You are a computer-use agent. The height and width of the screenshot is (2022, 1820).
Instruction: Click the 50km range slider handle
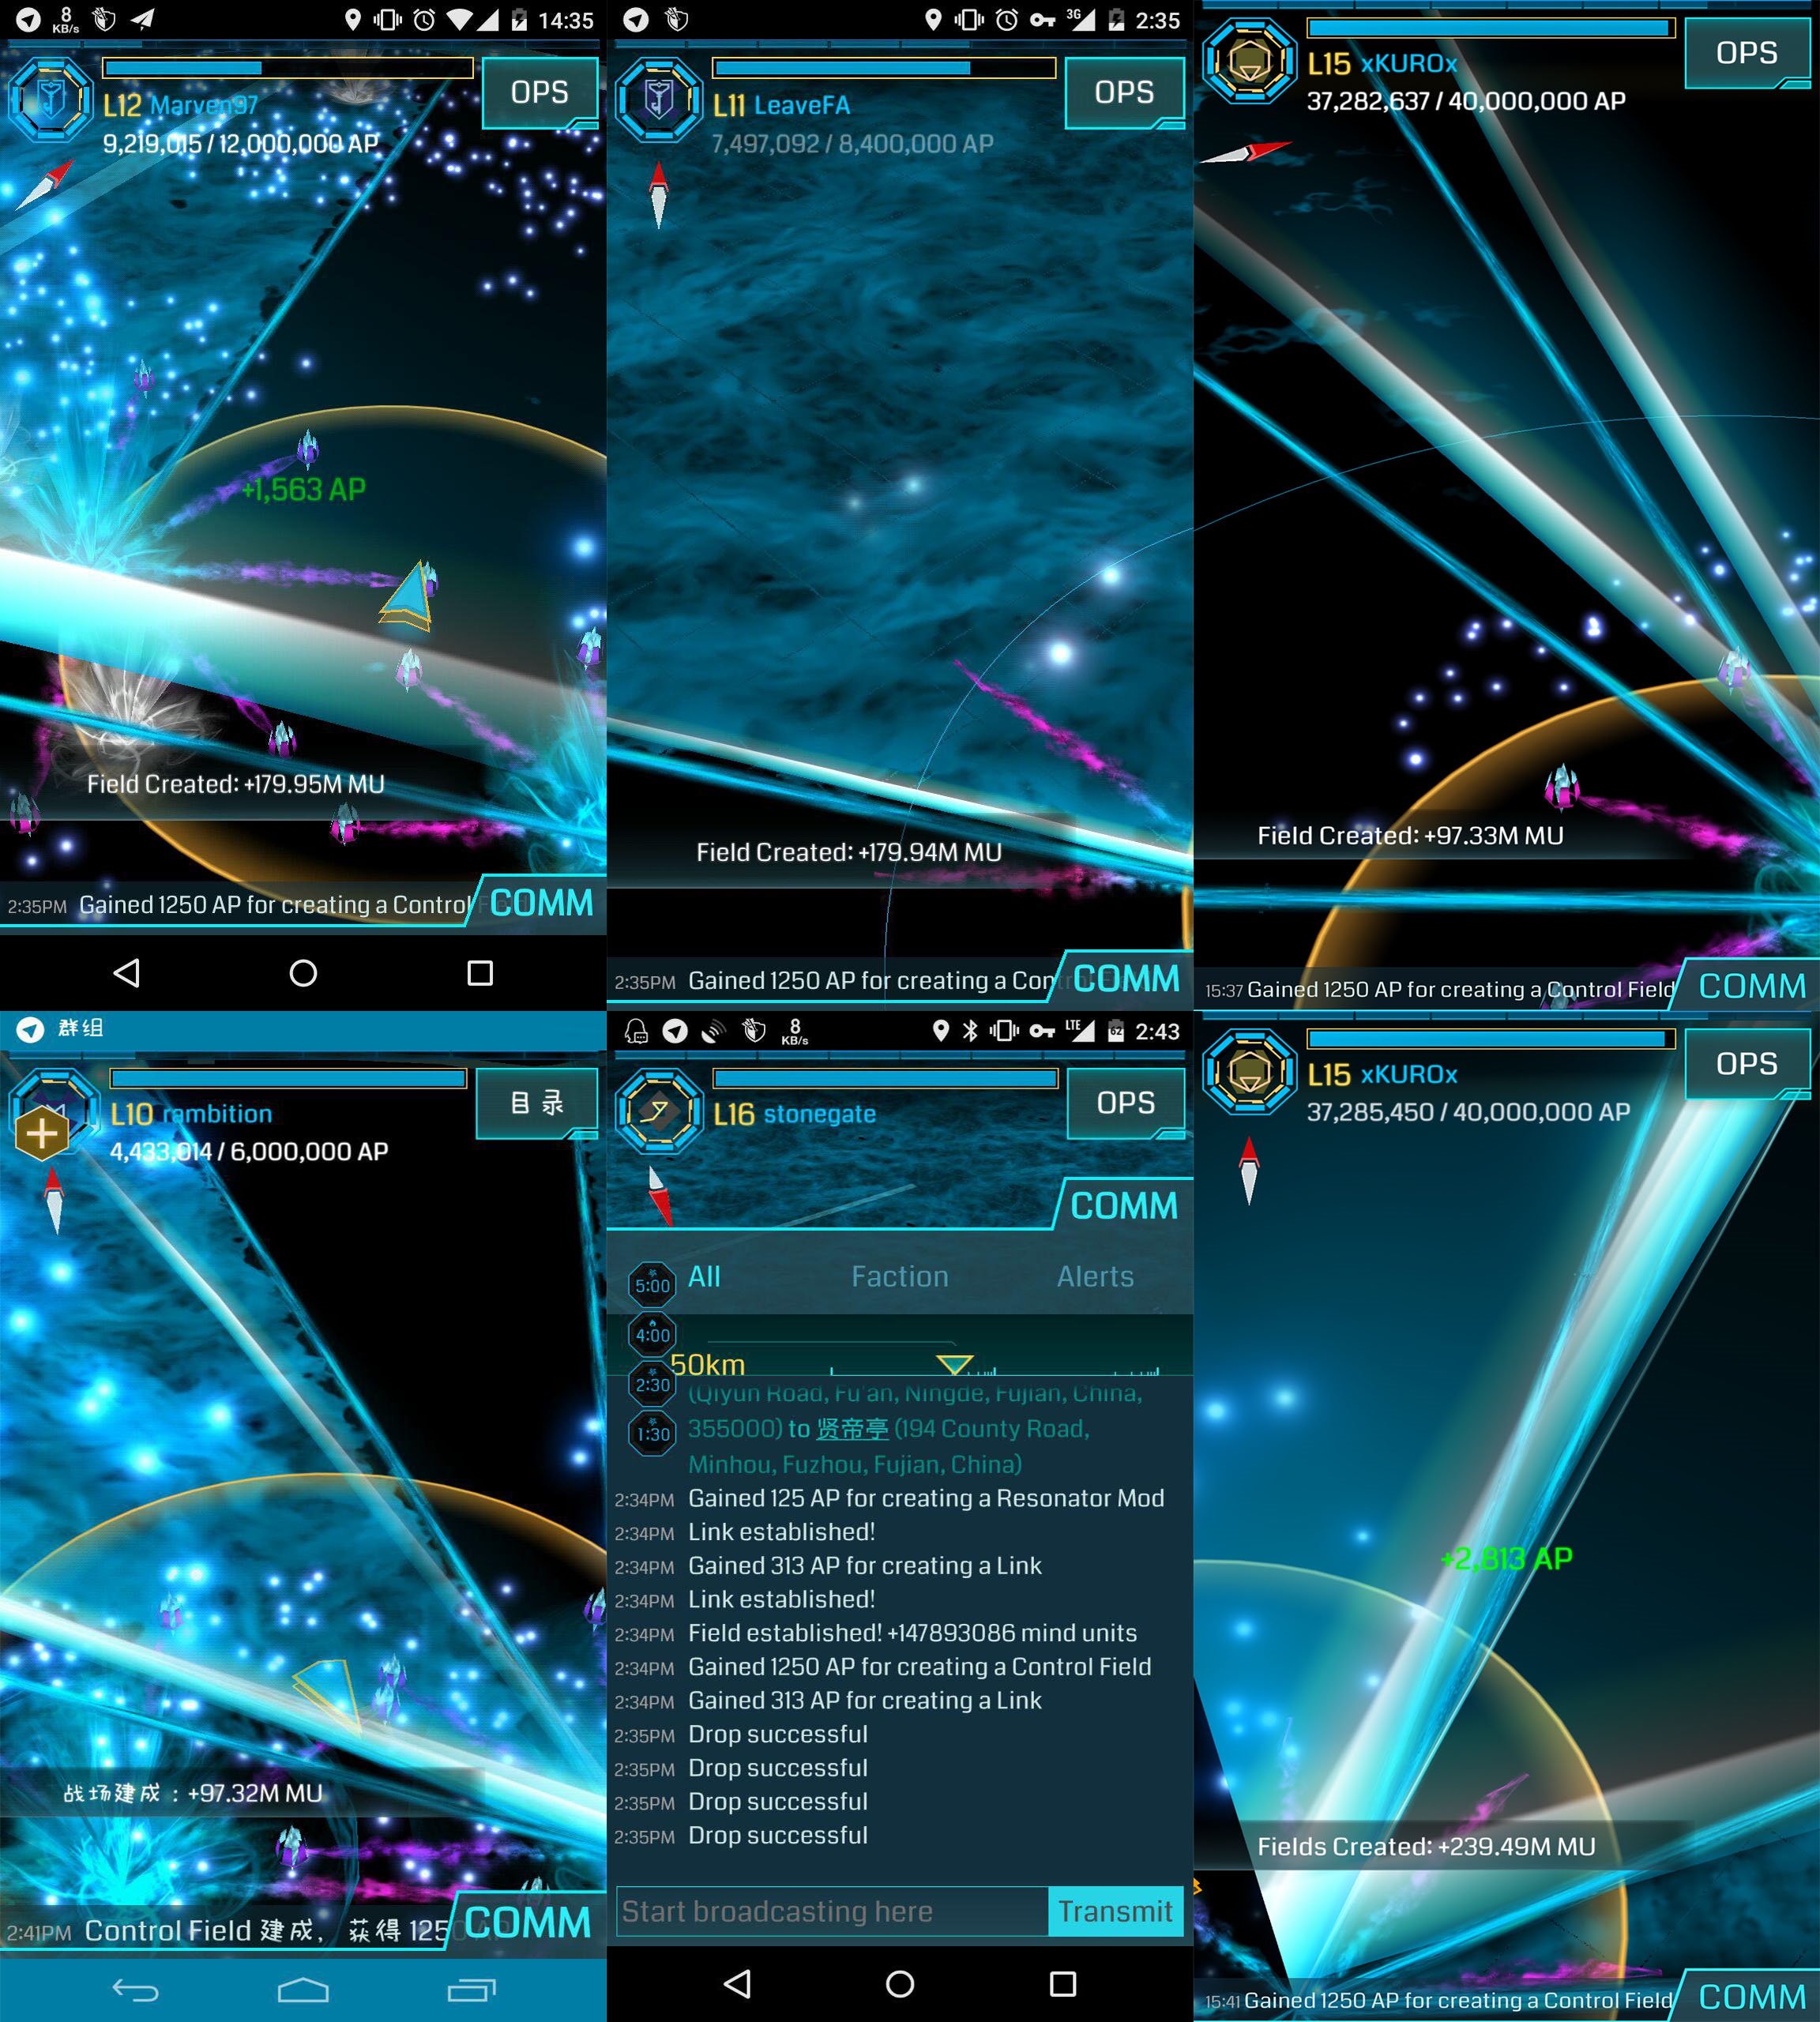tap(955, 1364)
